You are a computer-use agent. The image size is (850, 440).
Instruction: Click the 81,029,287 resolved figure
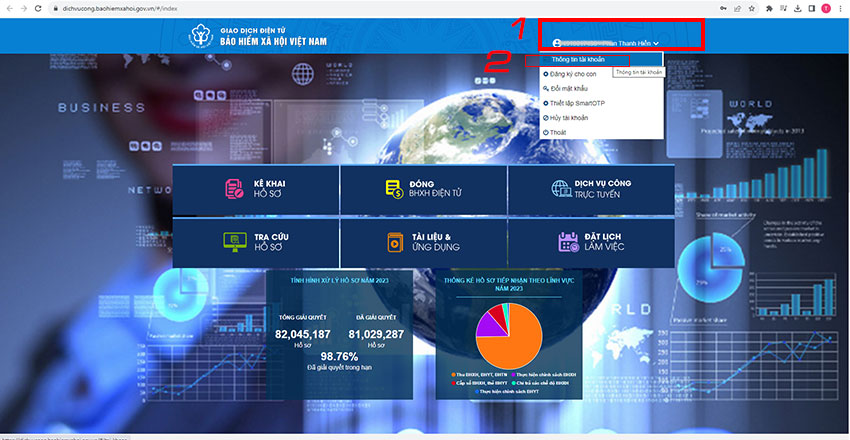376,334
